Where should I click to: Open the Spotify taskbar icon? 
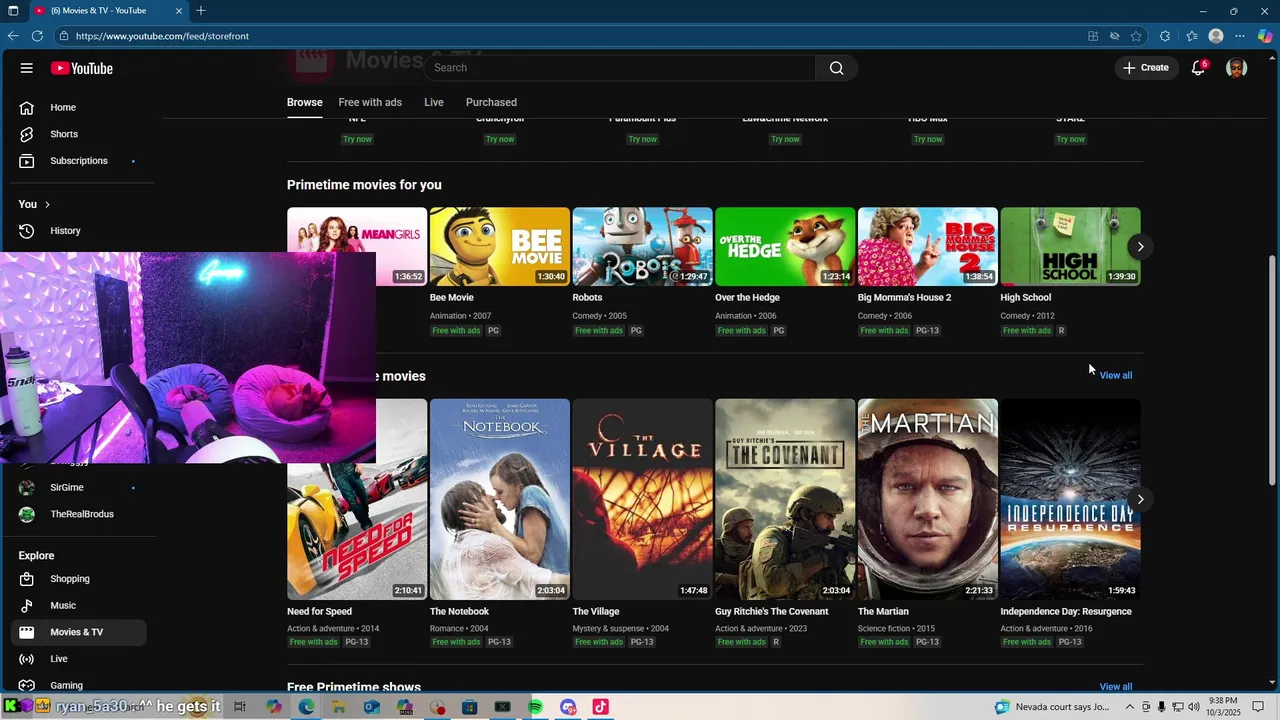tap(535, 707)
